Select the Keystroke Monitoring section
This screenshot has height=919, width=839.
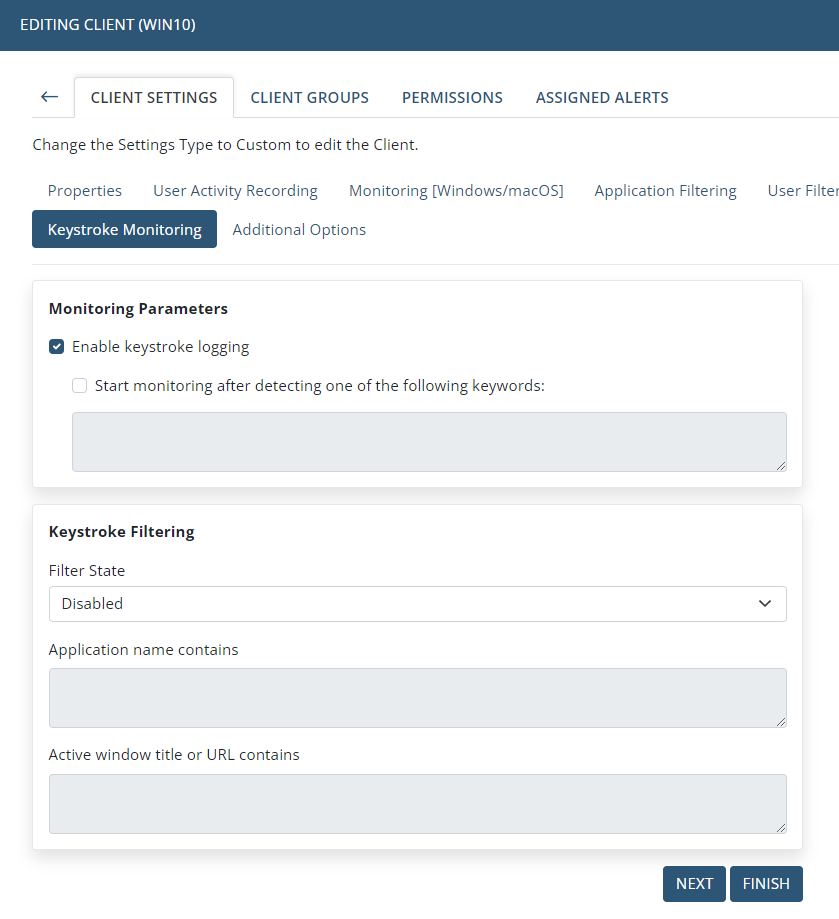click(124, 229)
